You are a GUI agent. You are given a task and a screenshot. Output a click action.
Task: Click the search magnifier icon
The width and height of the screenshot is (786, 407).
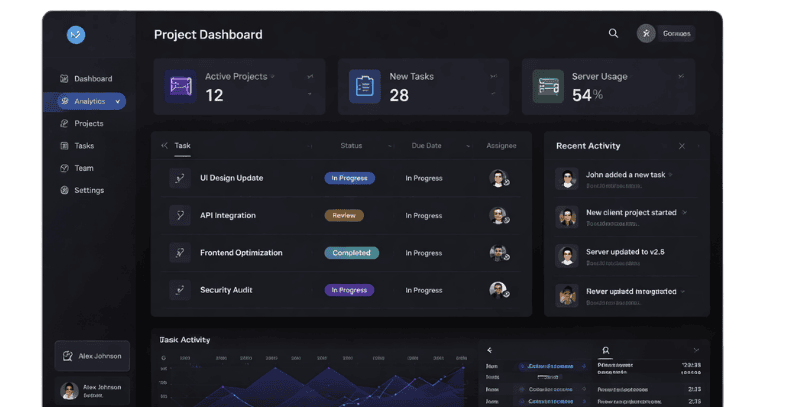[x=613, y=33]
